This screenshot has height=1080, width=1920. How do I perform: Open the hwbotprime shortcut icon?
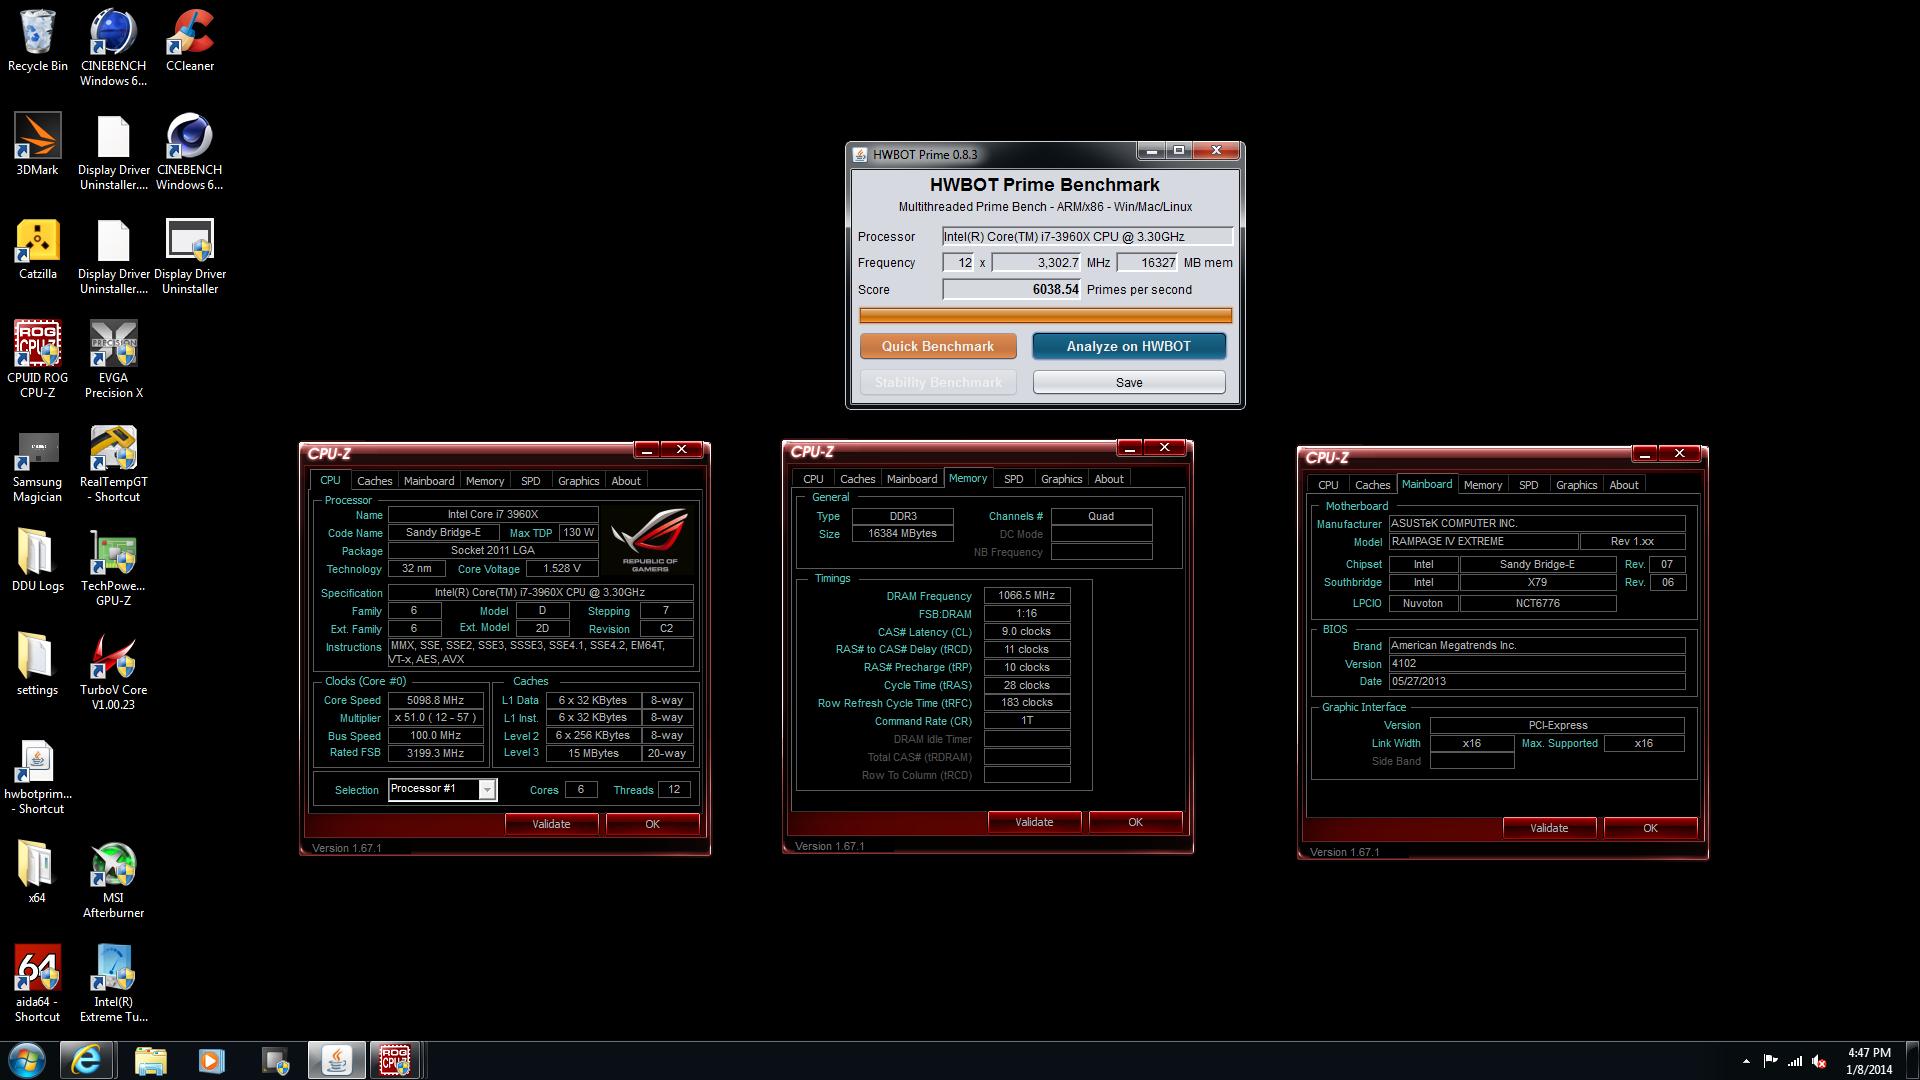click(x=37, y=775)
